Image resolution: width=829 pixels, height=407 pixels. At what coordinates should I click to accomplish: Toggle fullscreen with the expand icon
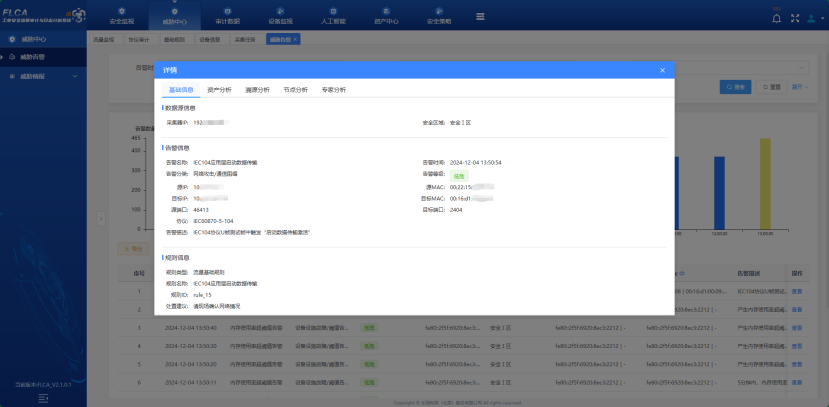pyautogui.click(x=796, y=17)
